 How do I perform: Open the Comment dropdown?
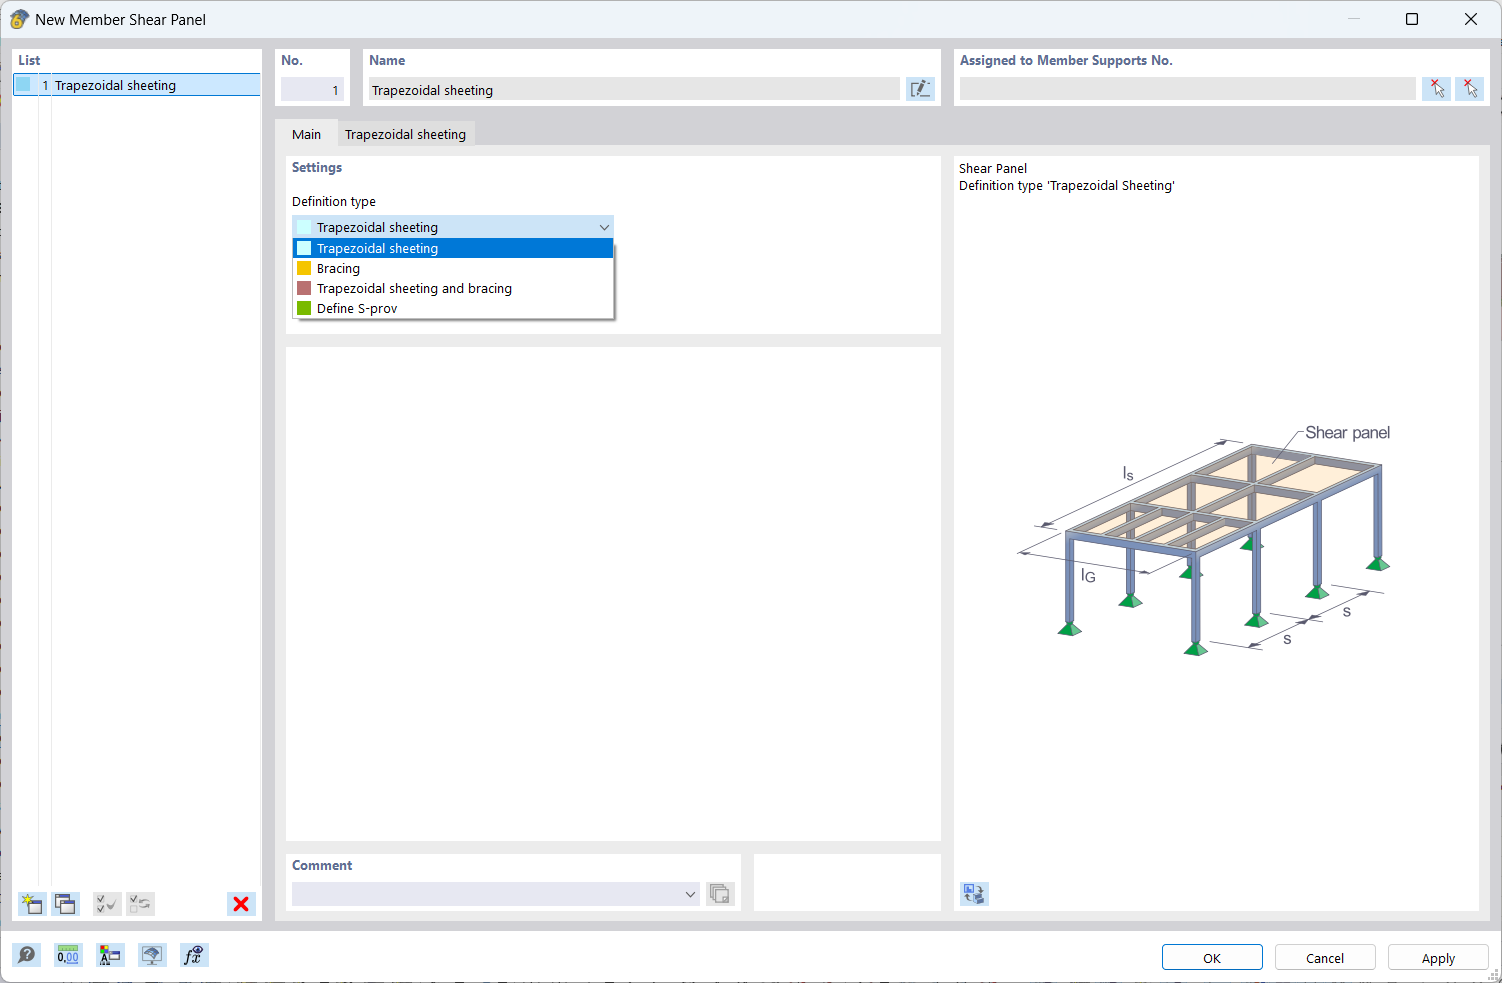coord(690,894)
